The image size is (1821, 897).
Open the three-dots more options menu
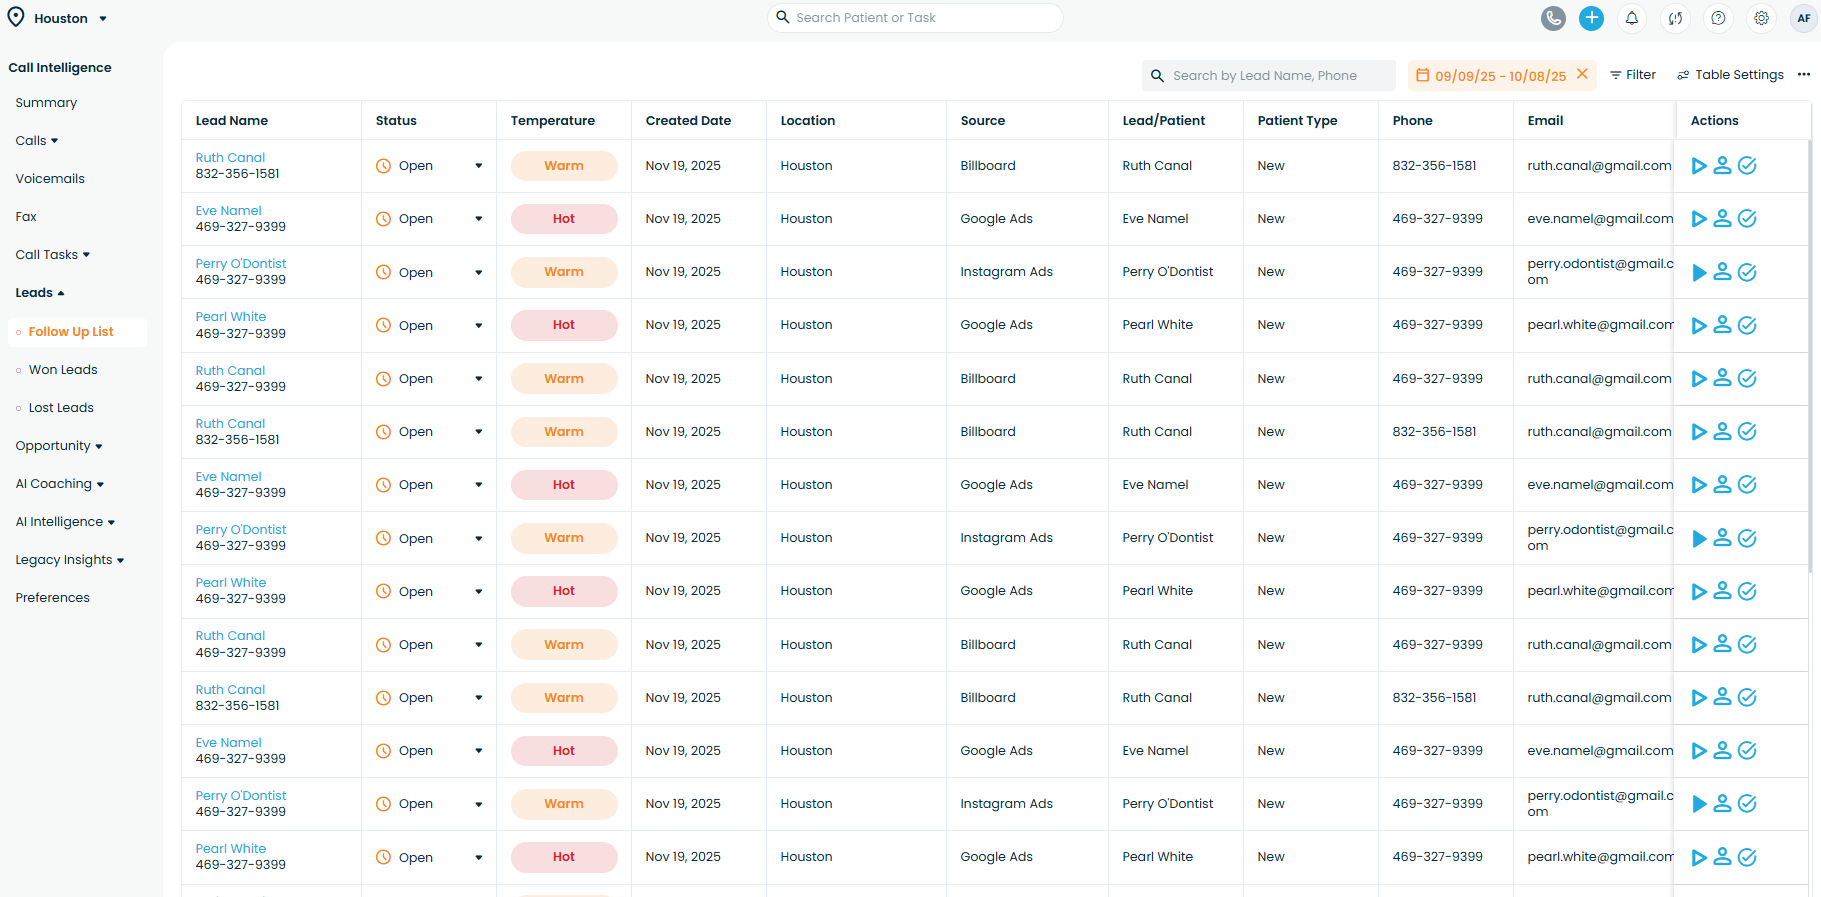[x=1803, y=75]
